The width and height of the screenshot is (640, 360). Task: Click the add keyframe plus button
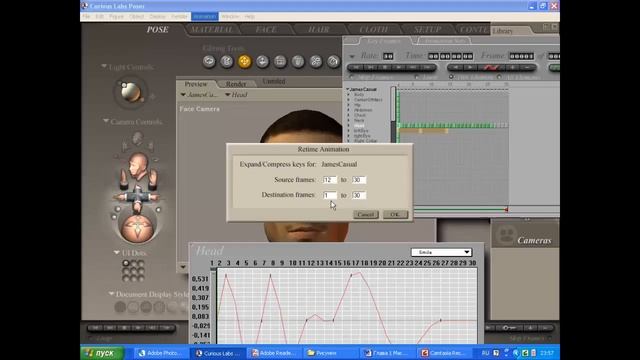[x=513, y=67]
